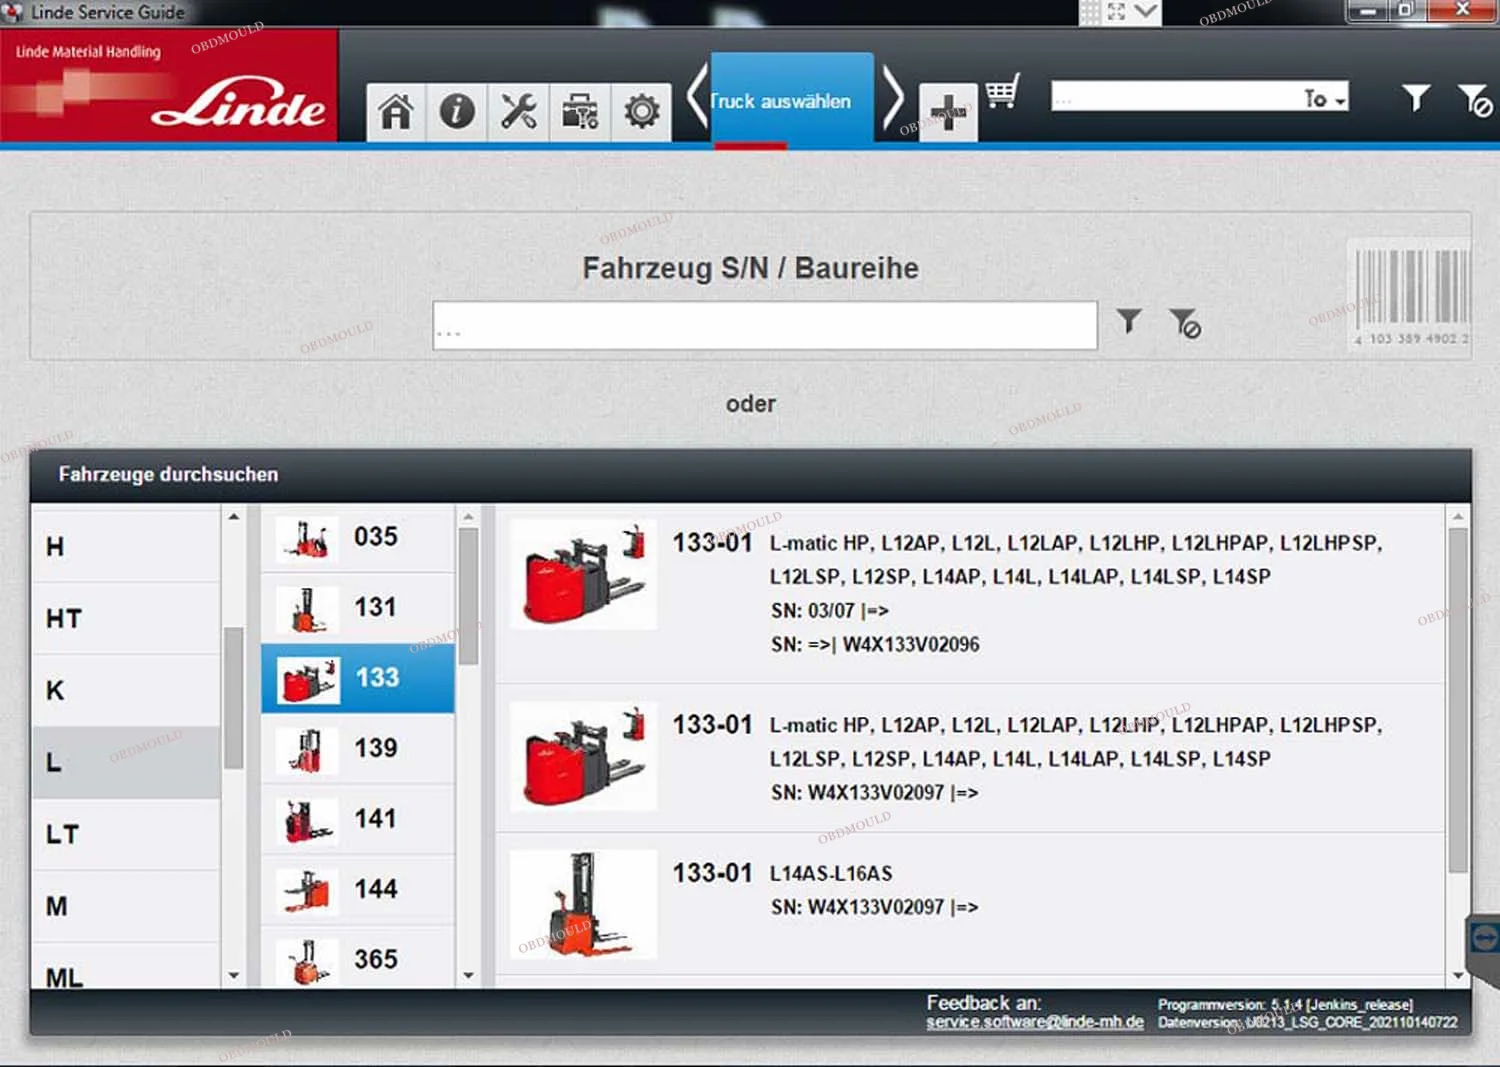Click the fullscreen icon in title bar

pyautogui.click(x=1117, y=12)
